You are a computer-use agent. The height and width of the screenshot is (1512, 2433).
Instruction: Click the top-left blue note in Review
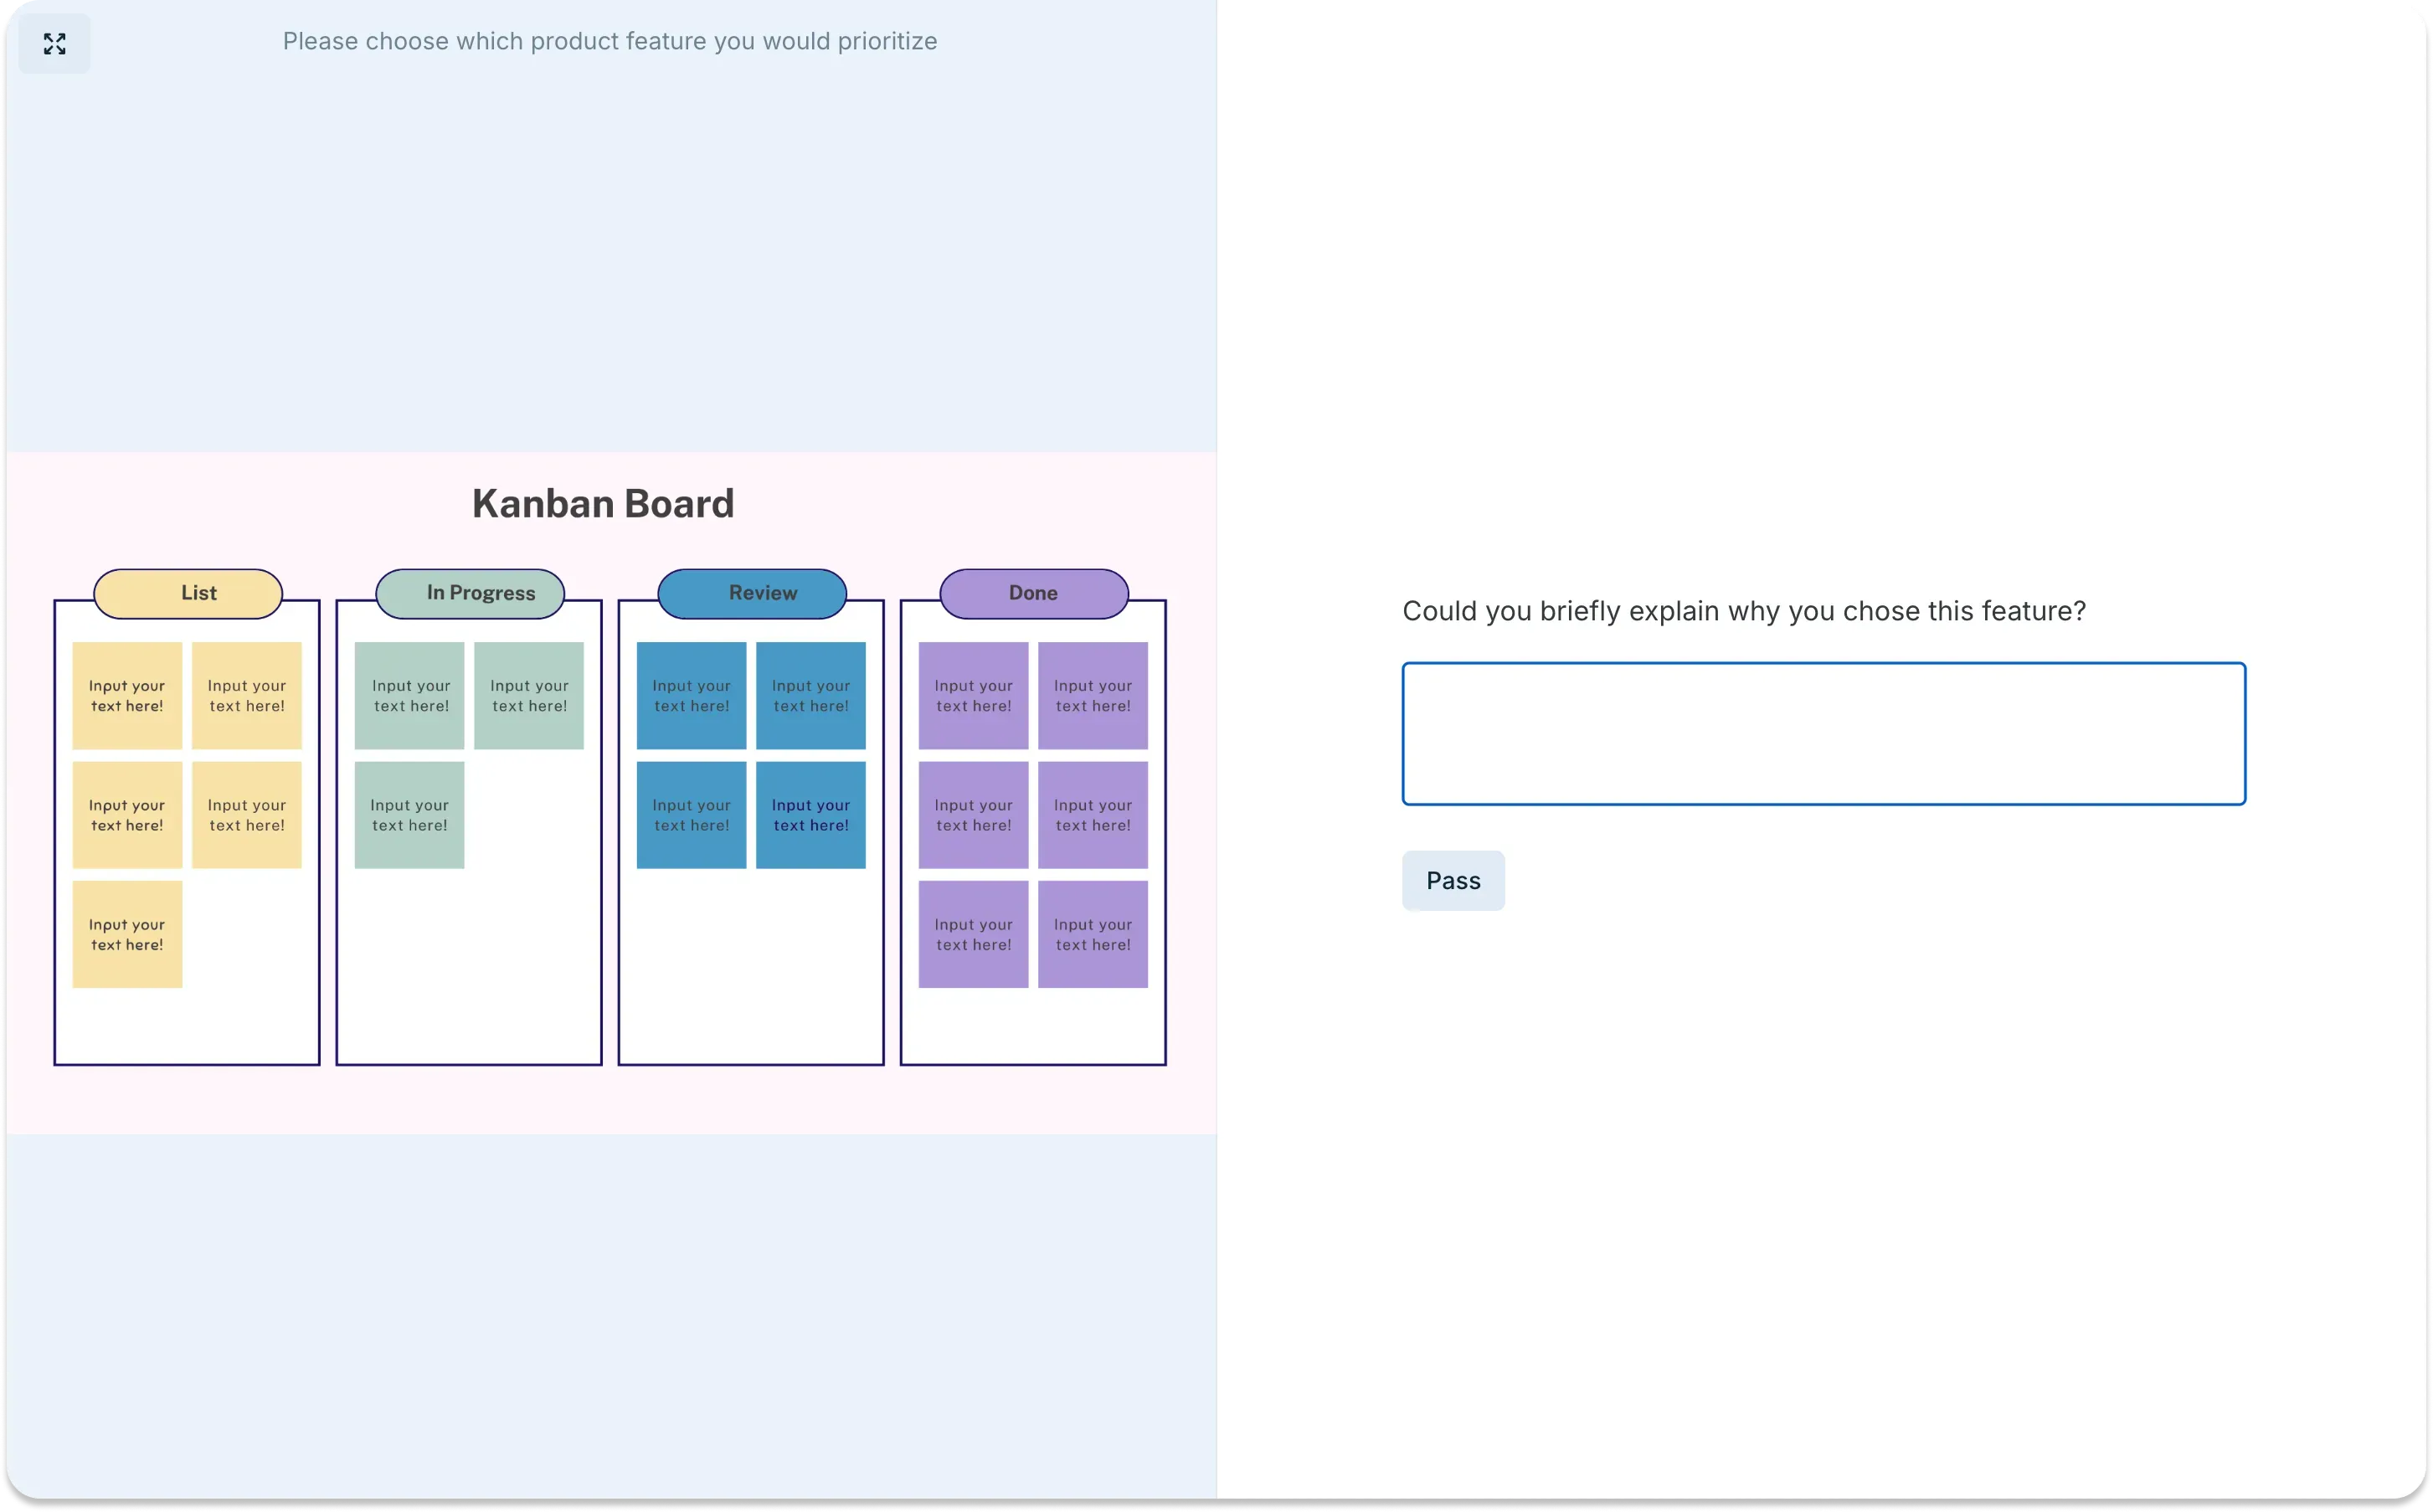pyautogui.click(x=691, y=695)
